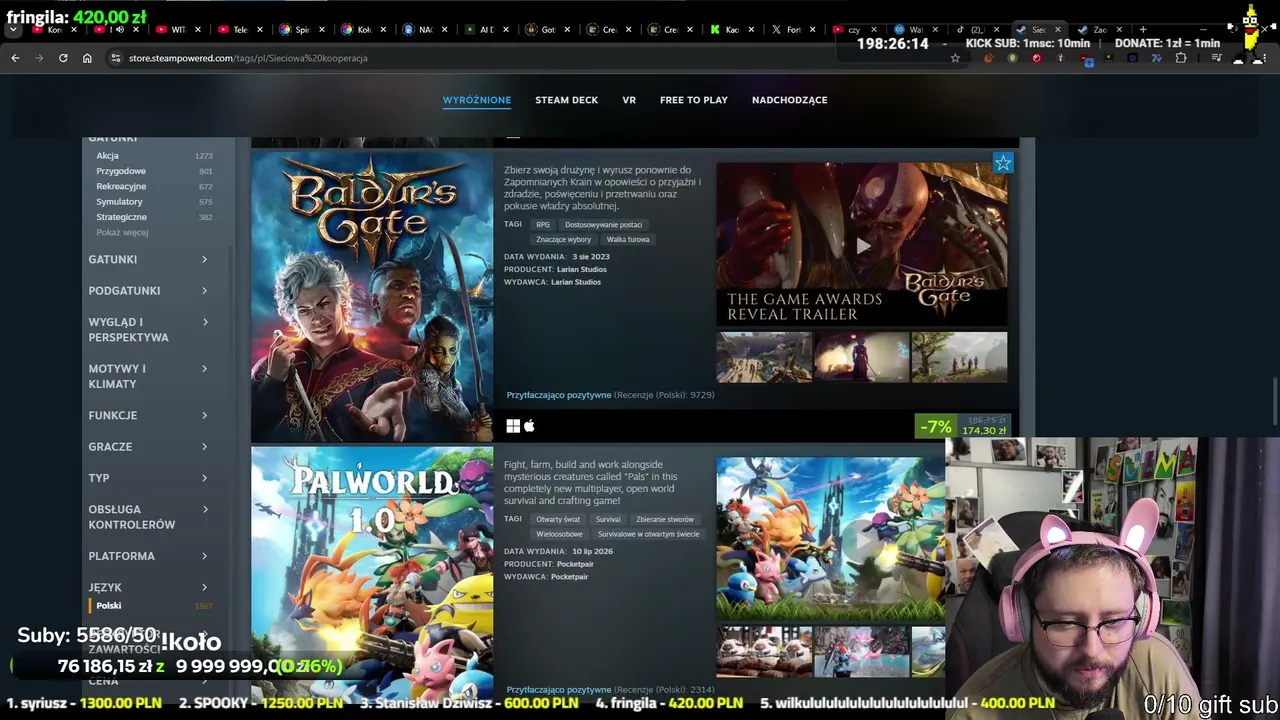Open the Nadchodzące section
This screenshot has width=1280, height=720.
[x=790, y=100]
